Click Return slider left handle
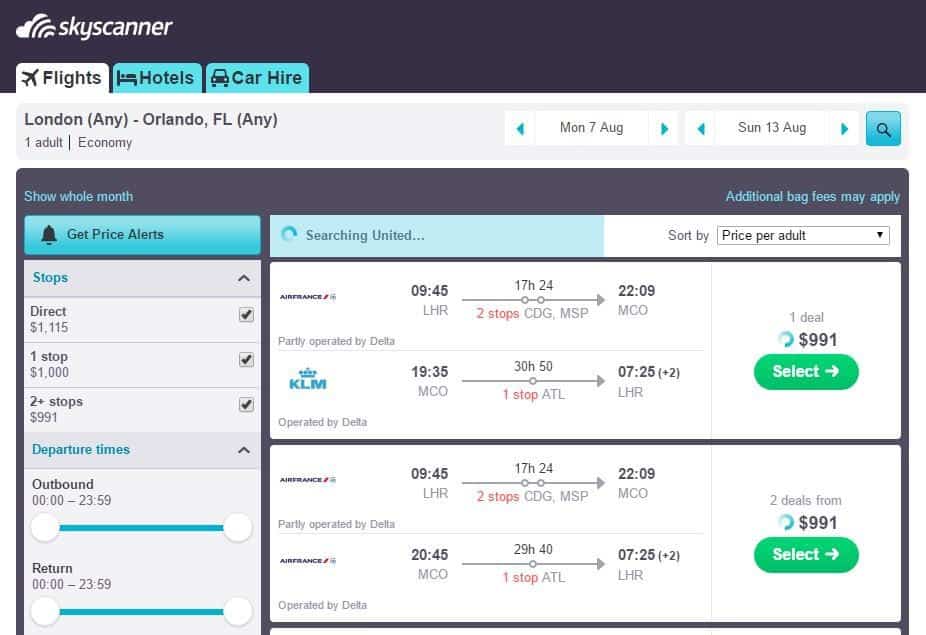The height and width of the screenshot is (635, 926). [x=45, y=611]
